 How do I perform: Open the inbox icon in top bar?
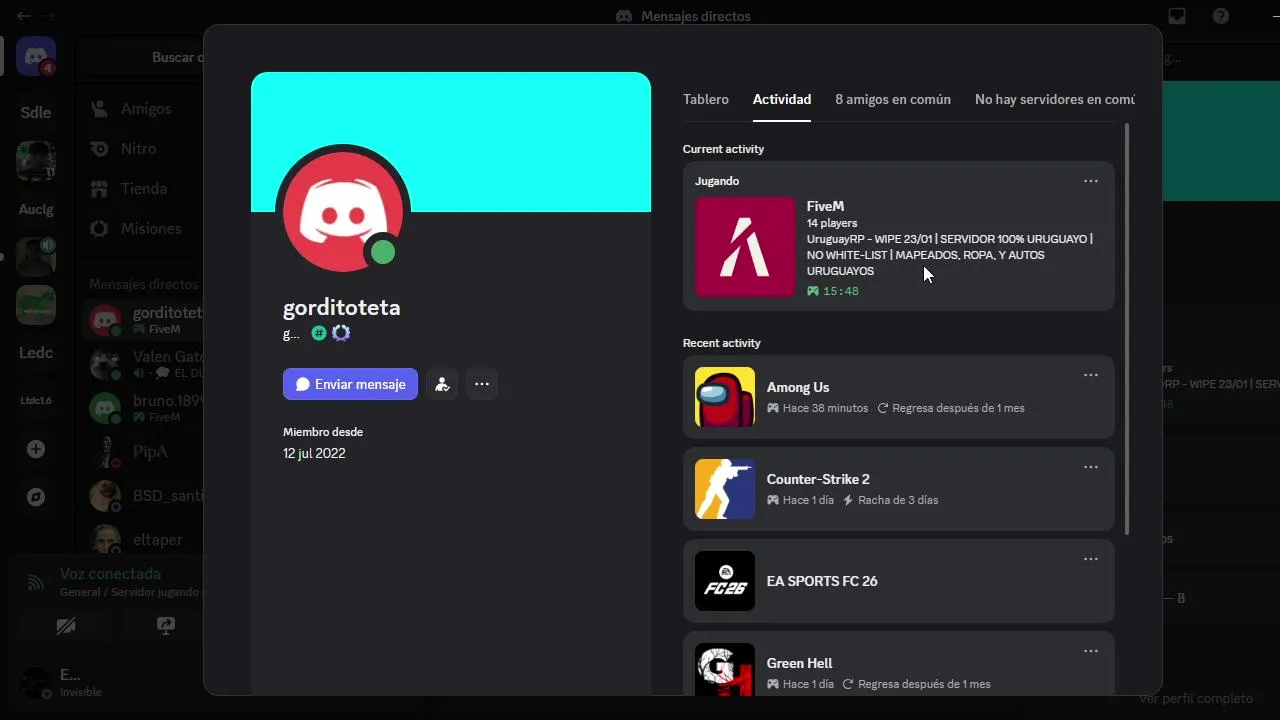pyautogui.click(x=1177, y=16)
